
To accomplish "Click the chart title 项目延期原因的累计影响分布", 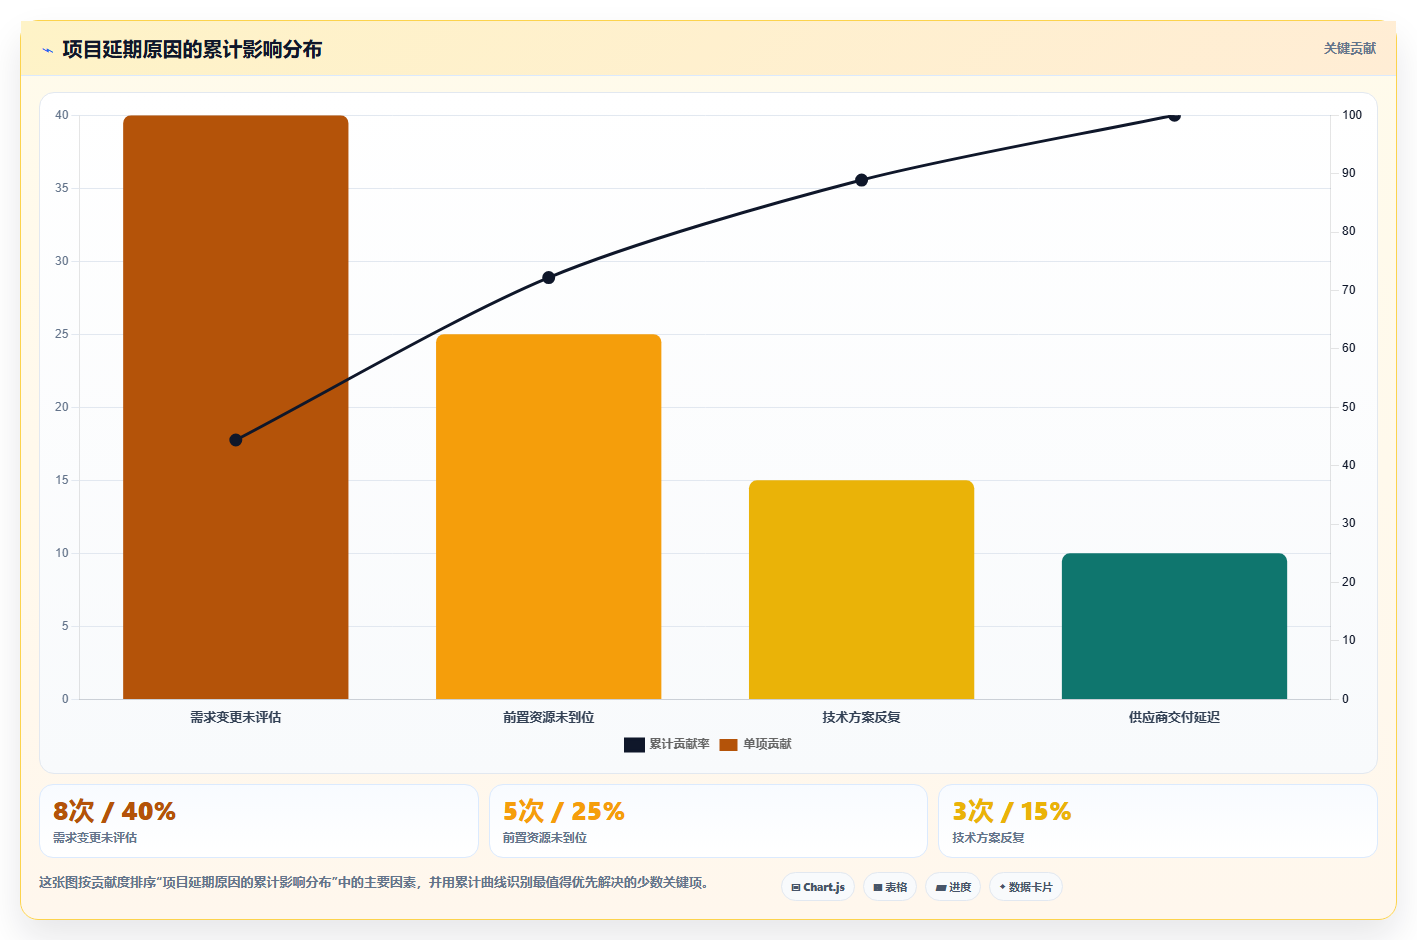I will [192, 49].
